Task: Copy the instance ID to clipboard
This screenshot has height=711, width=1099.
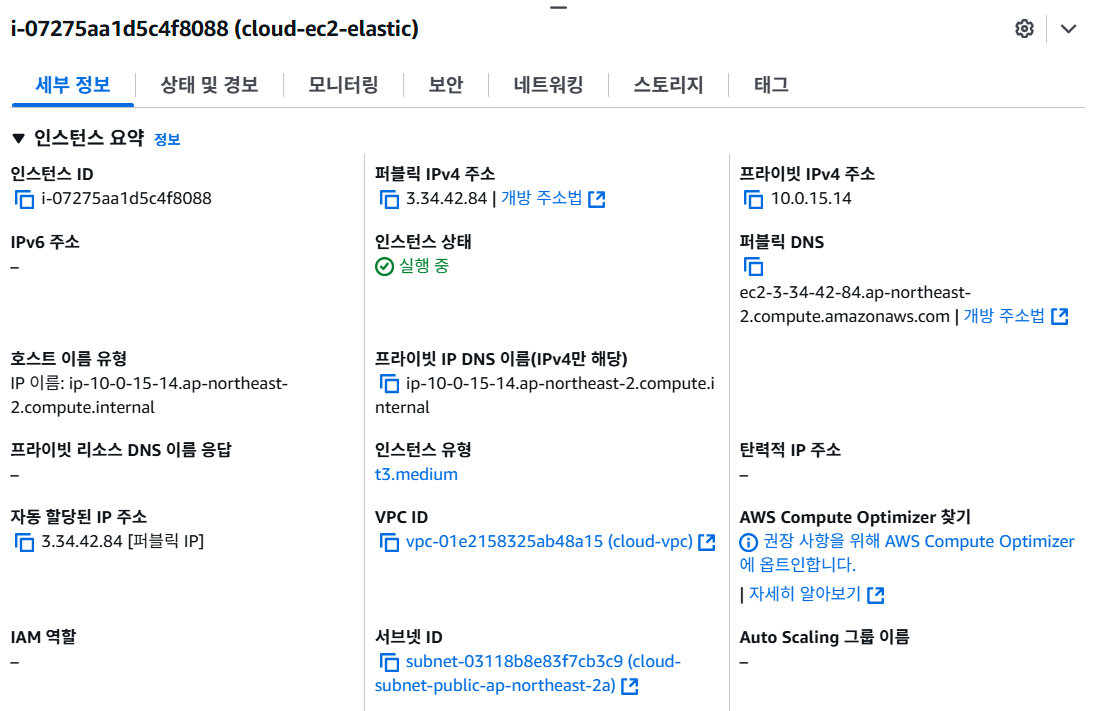Action: point(25,199)
